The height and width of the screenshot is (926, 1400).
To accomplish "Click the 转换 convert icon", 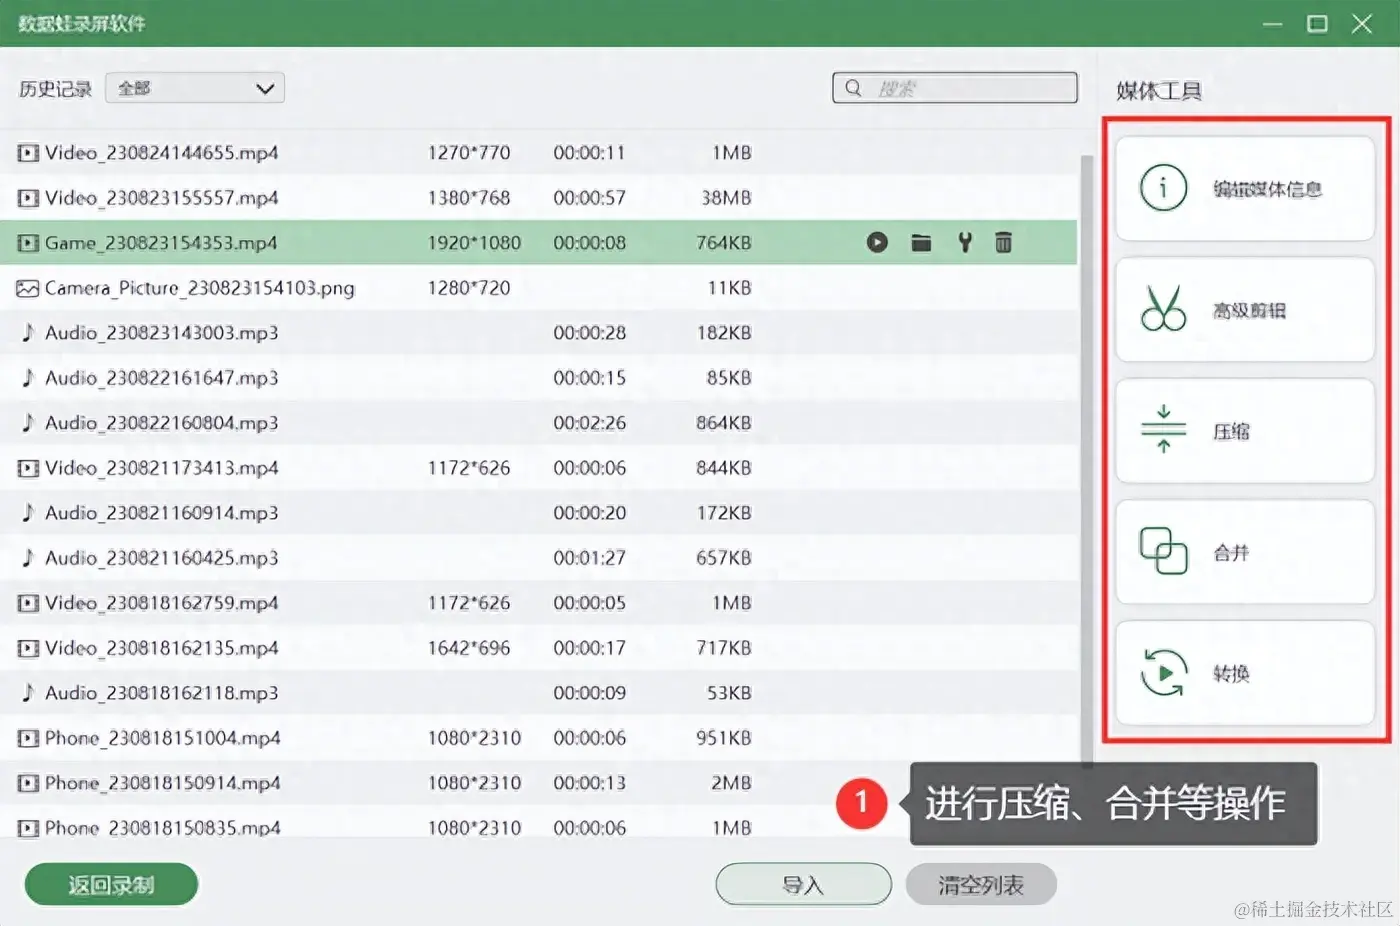I will pyautogui.click(x=1163, y=672).
